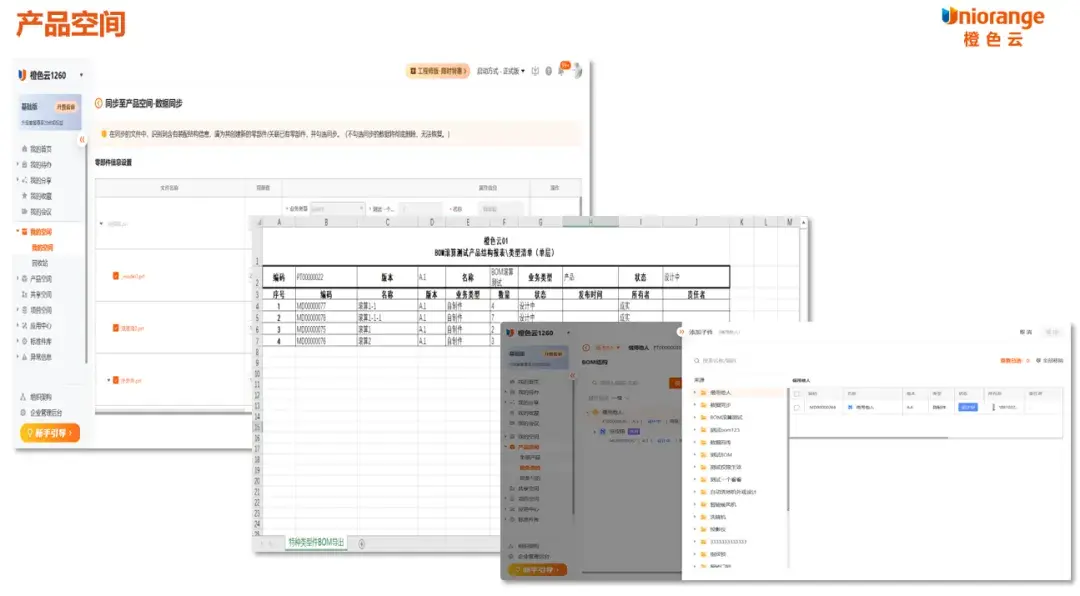Open the 启动方式 正式版 dropdown

501,71
